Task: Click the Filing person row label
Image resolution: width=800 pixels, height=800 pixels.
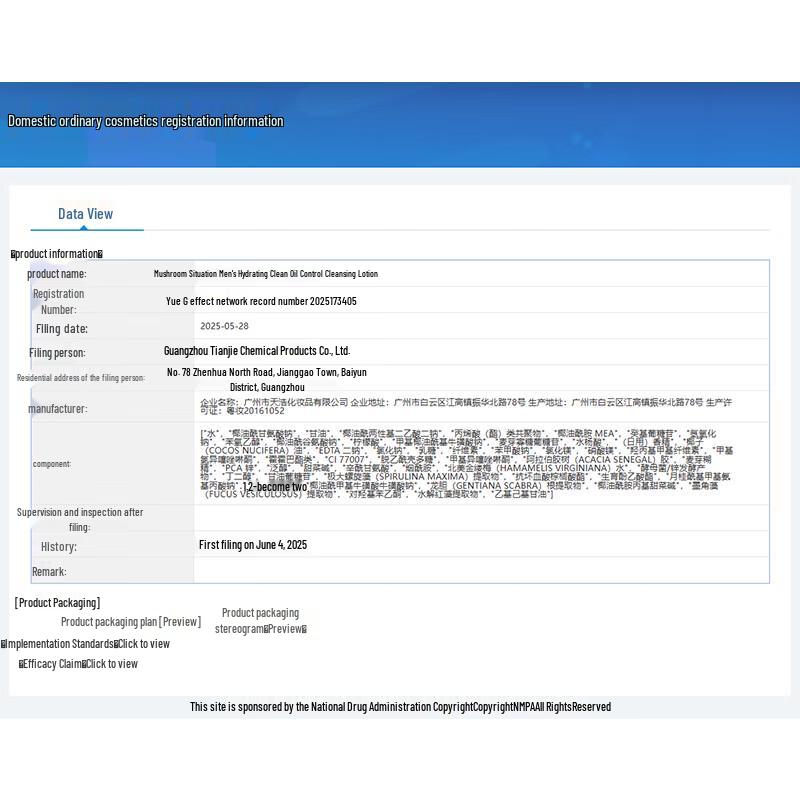Action: [x=57, y=353]
